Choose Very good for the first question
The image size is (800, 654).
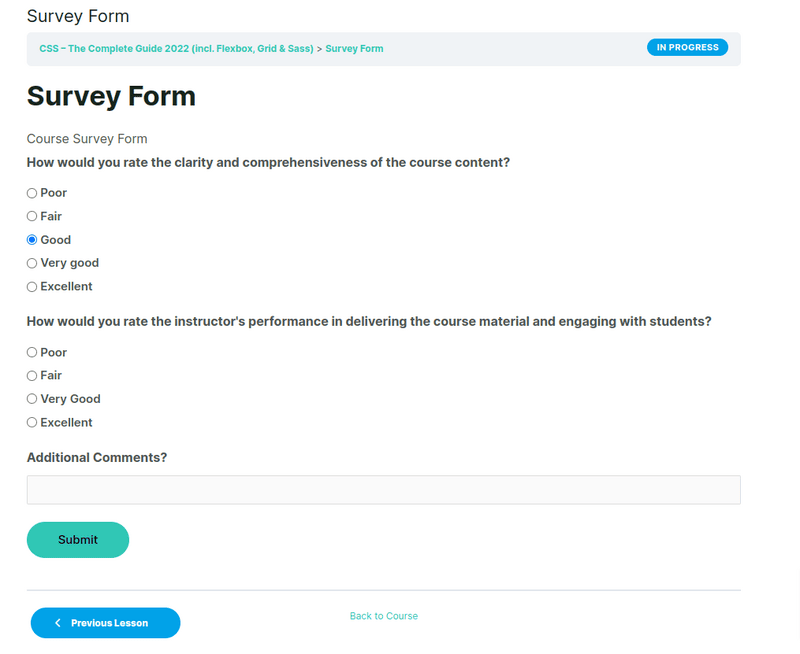pos(31,263)
